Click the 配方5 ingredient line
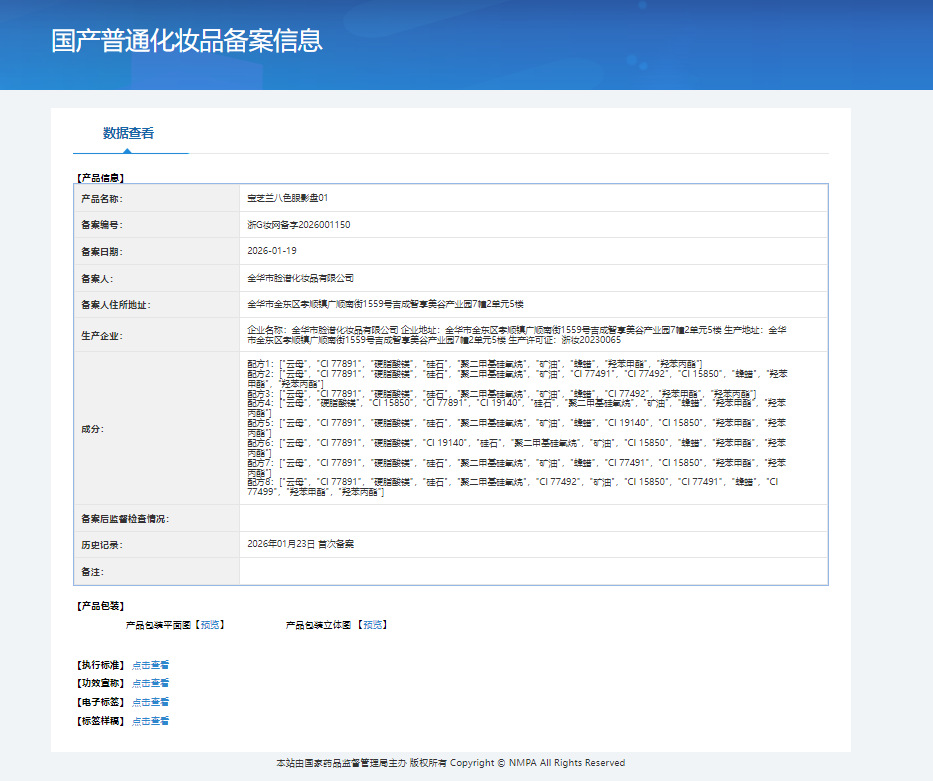 click(516, 428)
